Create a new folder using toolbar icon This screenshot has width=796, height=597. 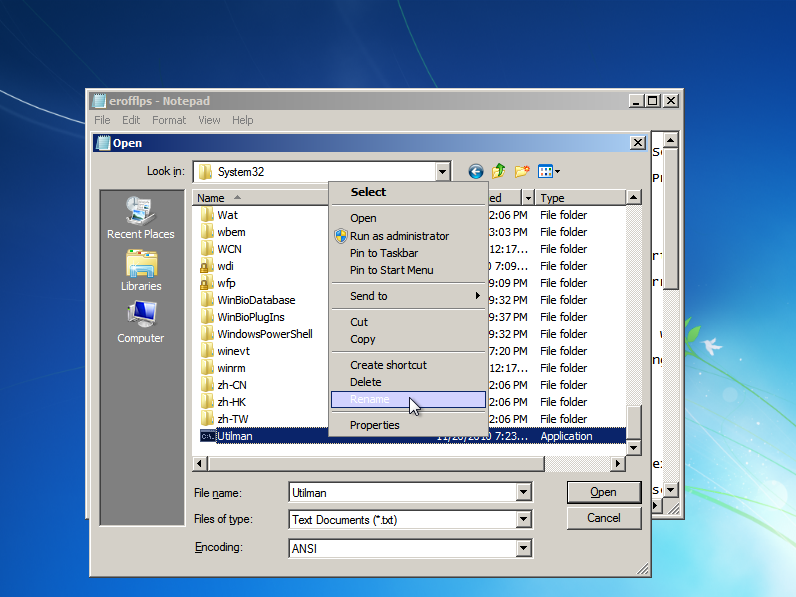click(521, 172)
